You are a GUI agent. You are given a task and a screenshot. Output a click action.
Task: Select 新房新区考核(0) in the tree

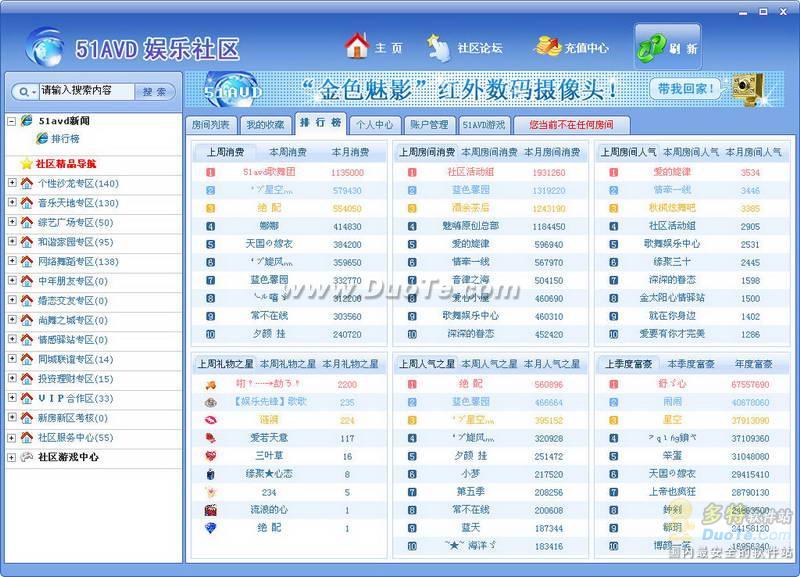73,418
